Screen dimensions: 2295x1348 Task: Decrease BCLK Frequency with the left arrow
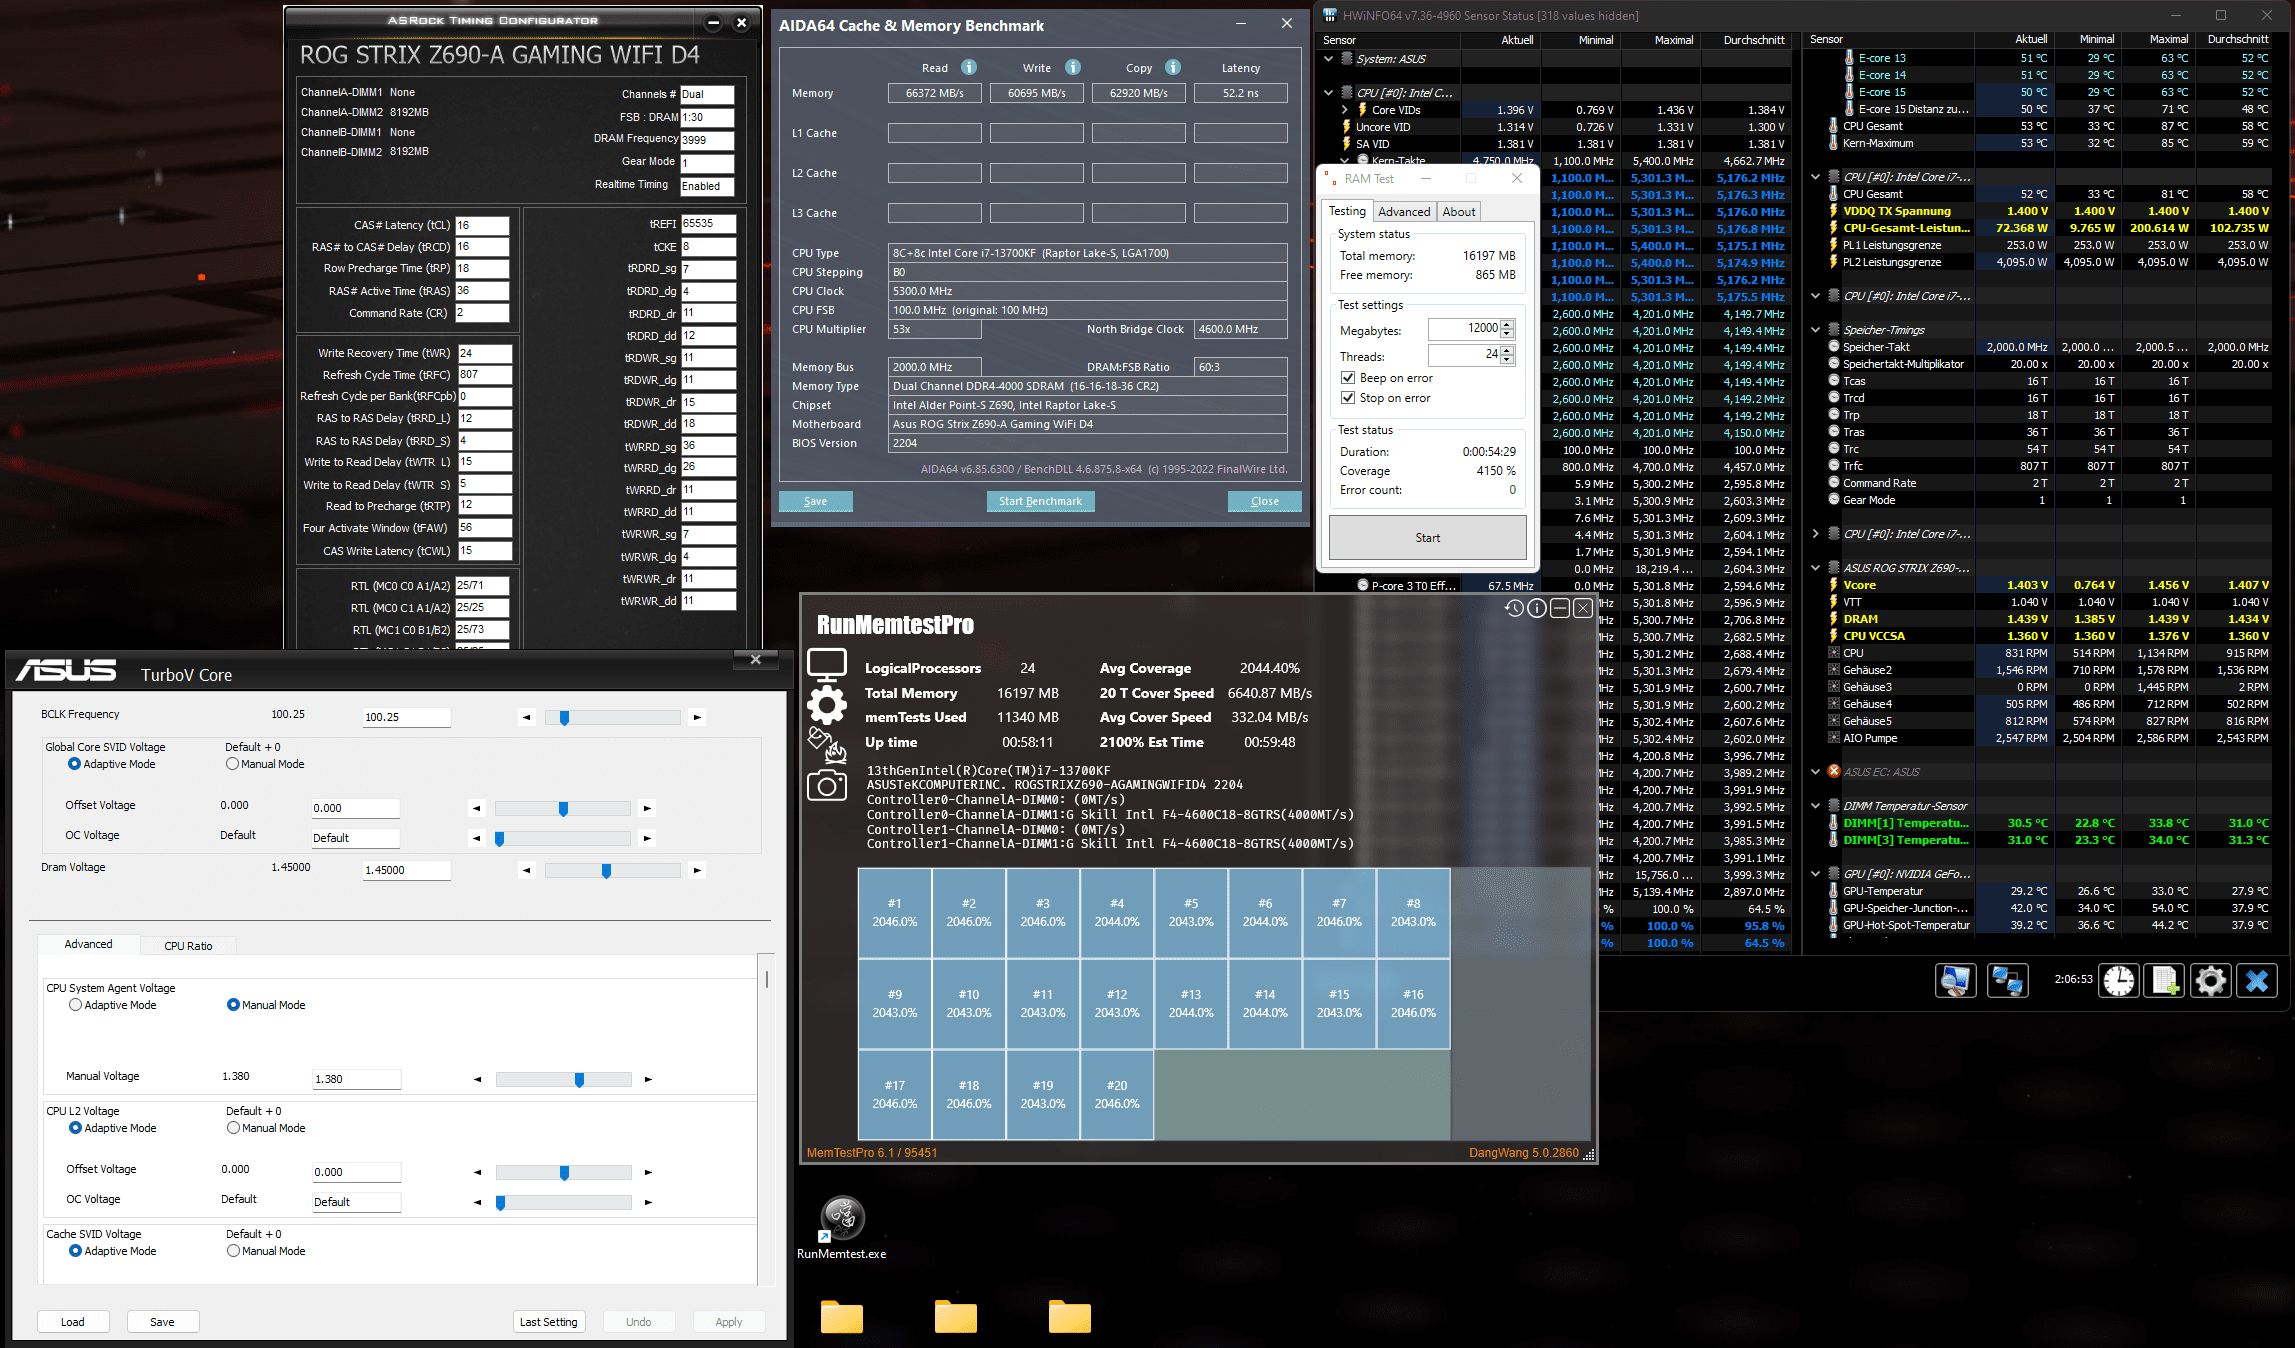pos(527,717)
